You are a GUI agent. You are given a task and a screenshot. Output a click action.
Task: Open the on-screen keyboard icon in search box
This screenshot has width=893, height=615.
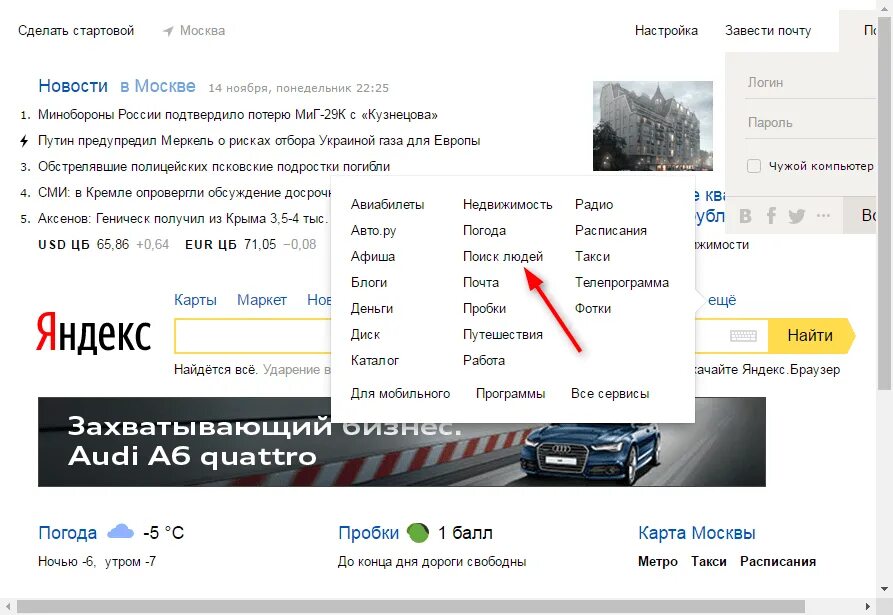(743, 336)
